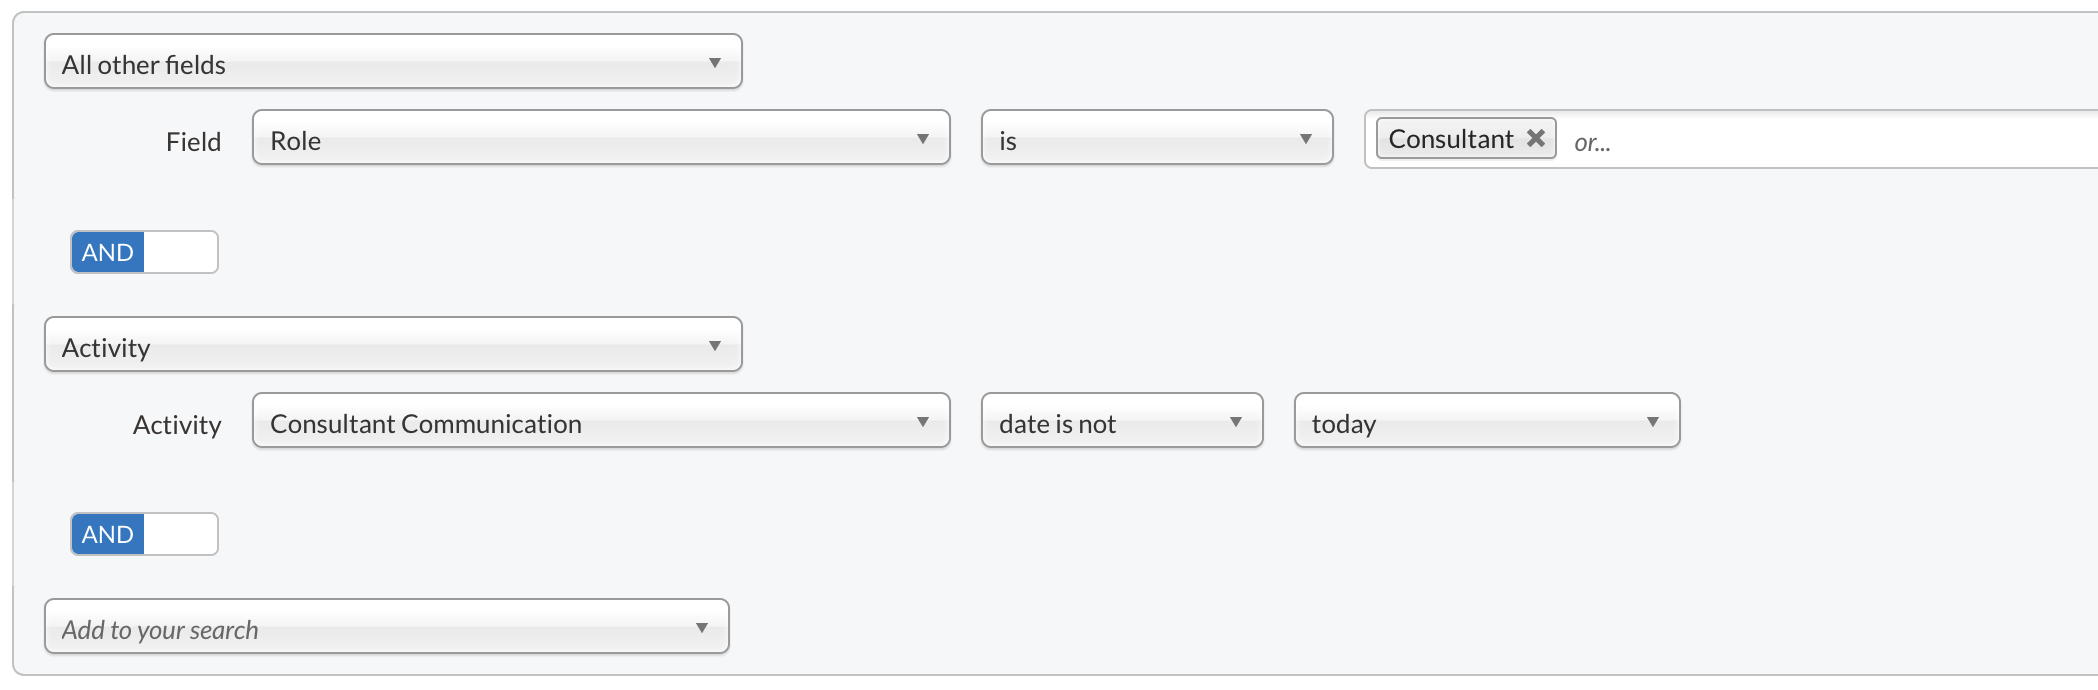The width and height of the screenshot is (2098, 690).
Task: Remove the Consultant tag with its X
Action: point(1536,138)
